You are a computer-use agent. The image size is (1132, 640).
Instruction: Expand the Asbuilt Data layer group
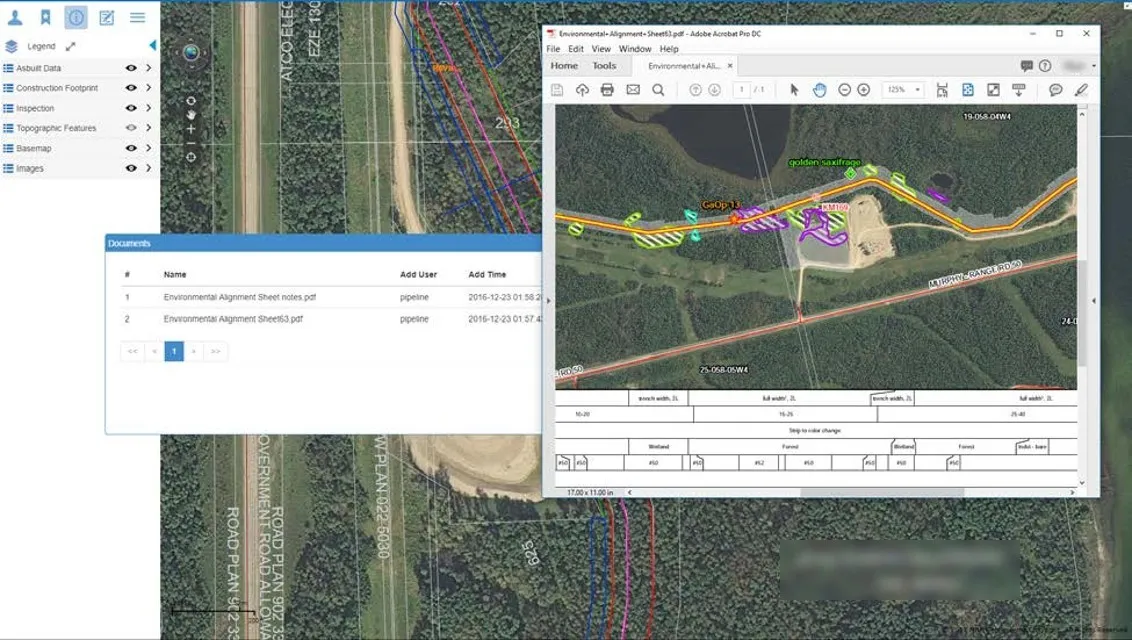click(x=148, y=68)
